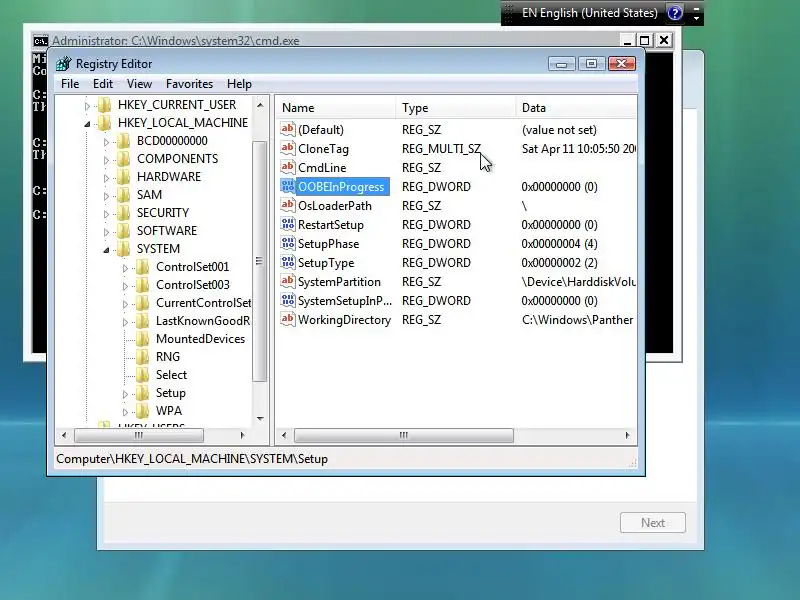Click the MountedDevices folder icon
This screenshot has width=800, height=600.
(x=143, y=339)
